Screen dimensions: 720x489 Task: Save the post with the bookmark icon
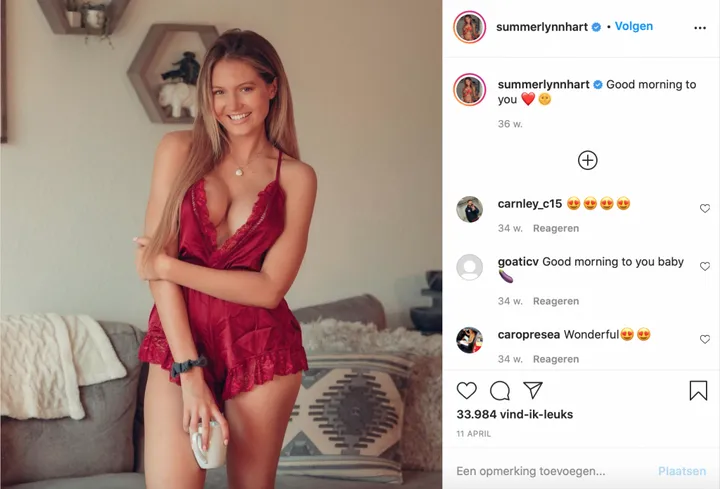click(698, 391)
